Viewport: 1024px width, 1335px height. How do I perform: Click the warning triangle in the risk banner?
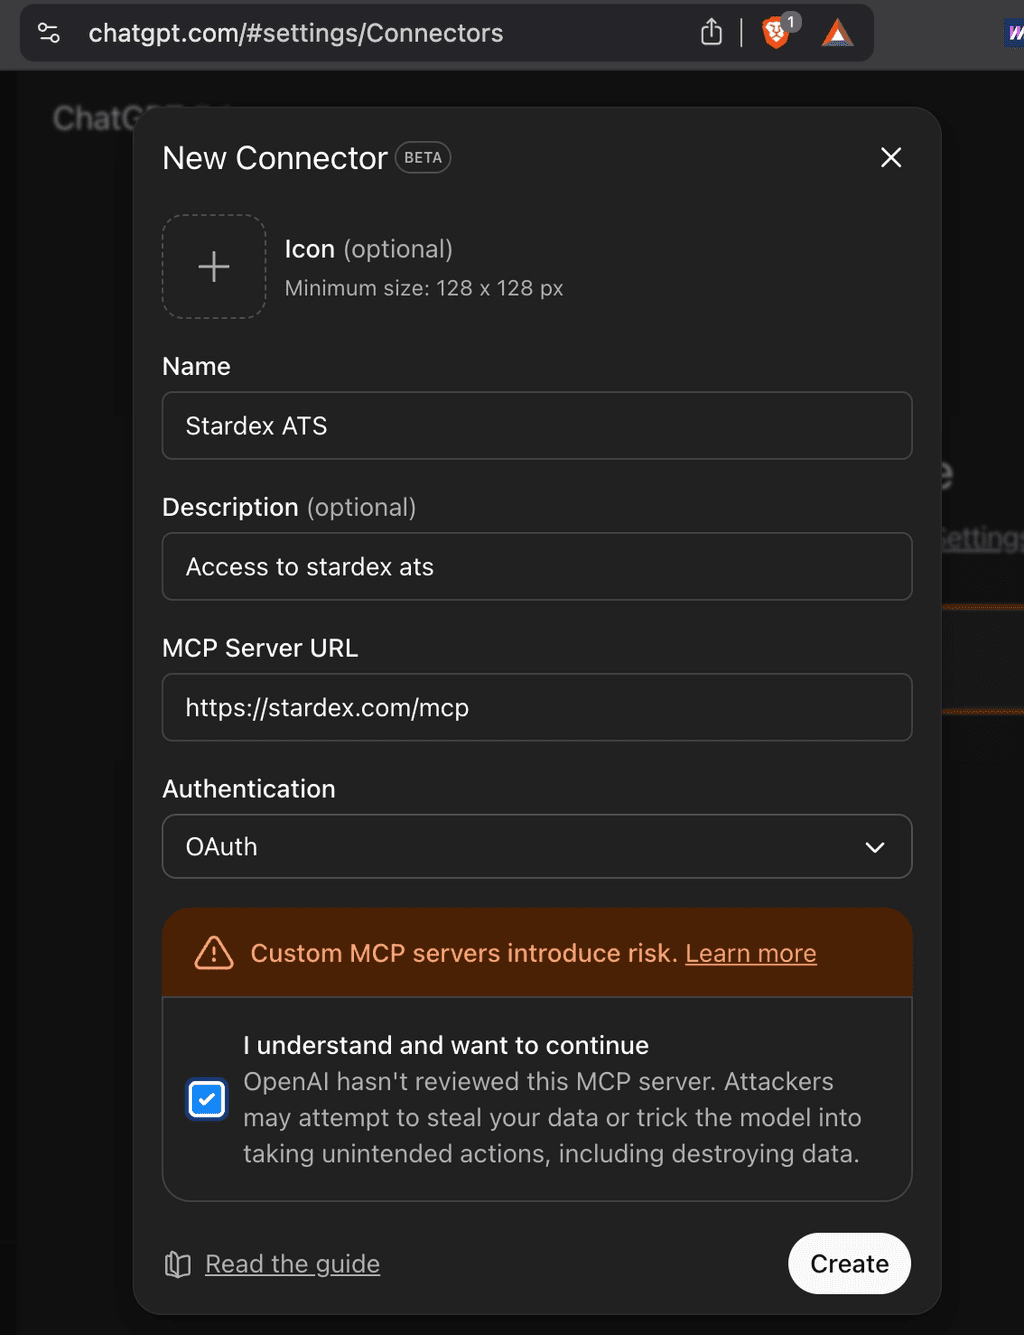tap(213, 953)
